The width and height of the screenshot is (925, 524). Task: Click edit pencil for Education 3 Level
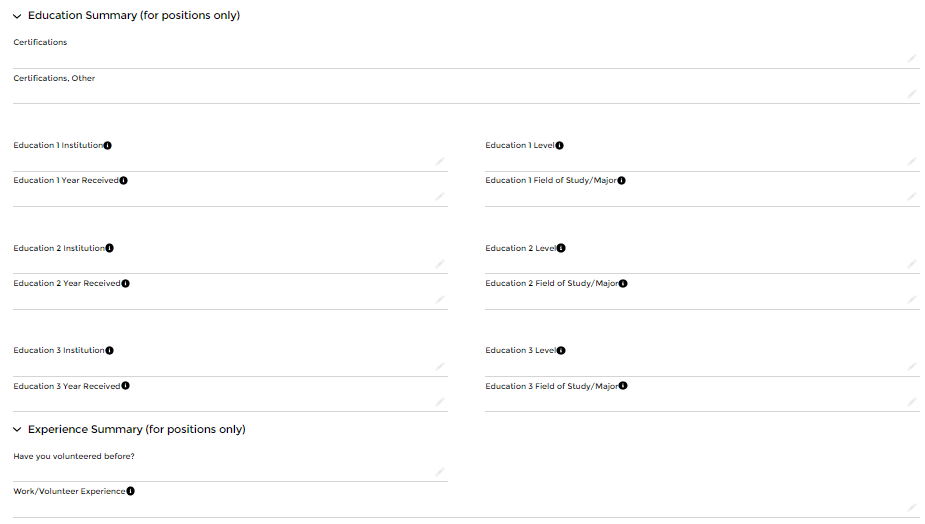[x=912, y=367]
